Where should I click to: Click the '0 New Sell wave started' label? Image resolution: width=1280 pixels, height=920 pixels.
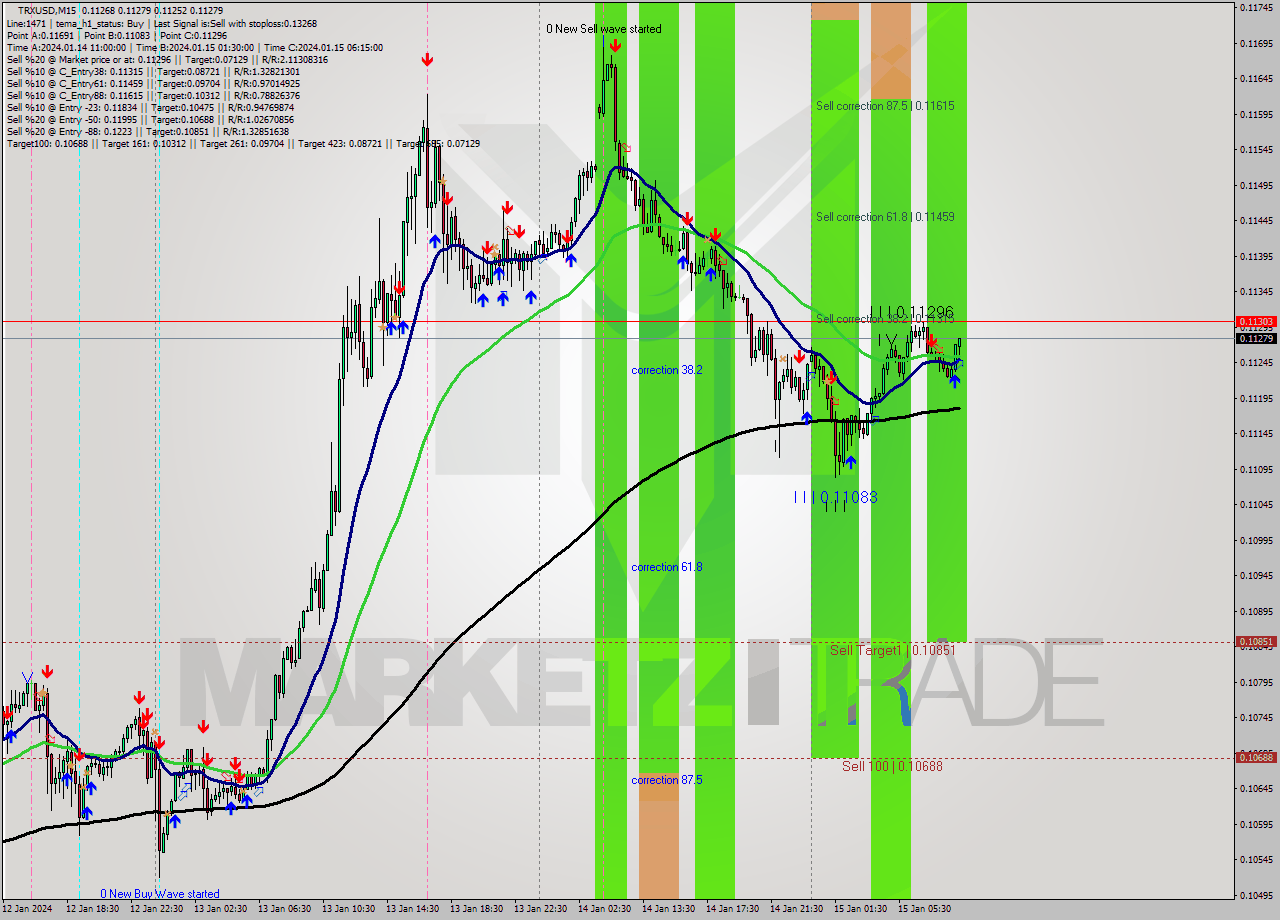pyautogui.click(x=603, y=29)
